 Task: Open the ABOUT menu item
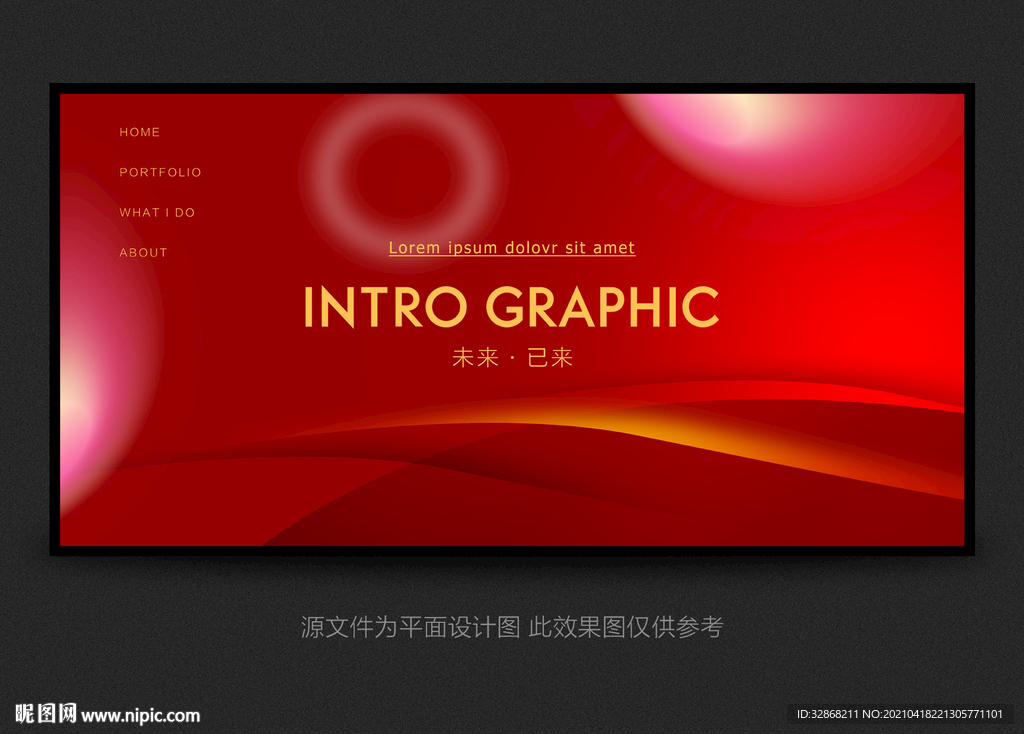pos(143,253)
